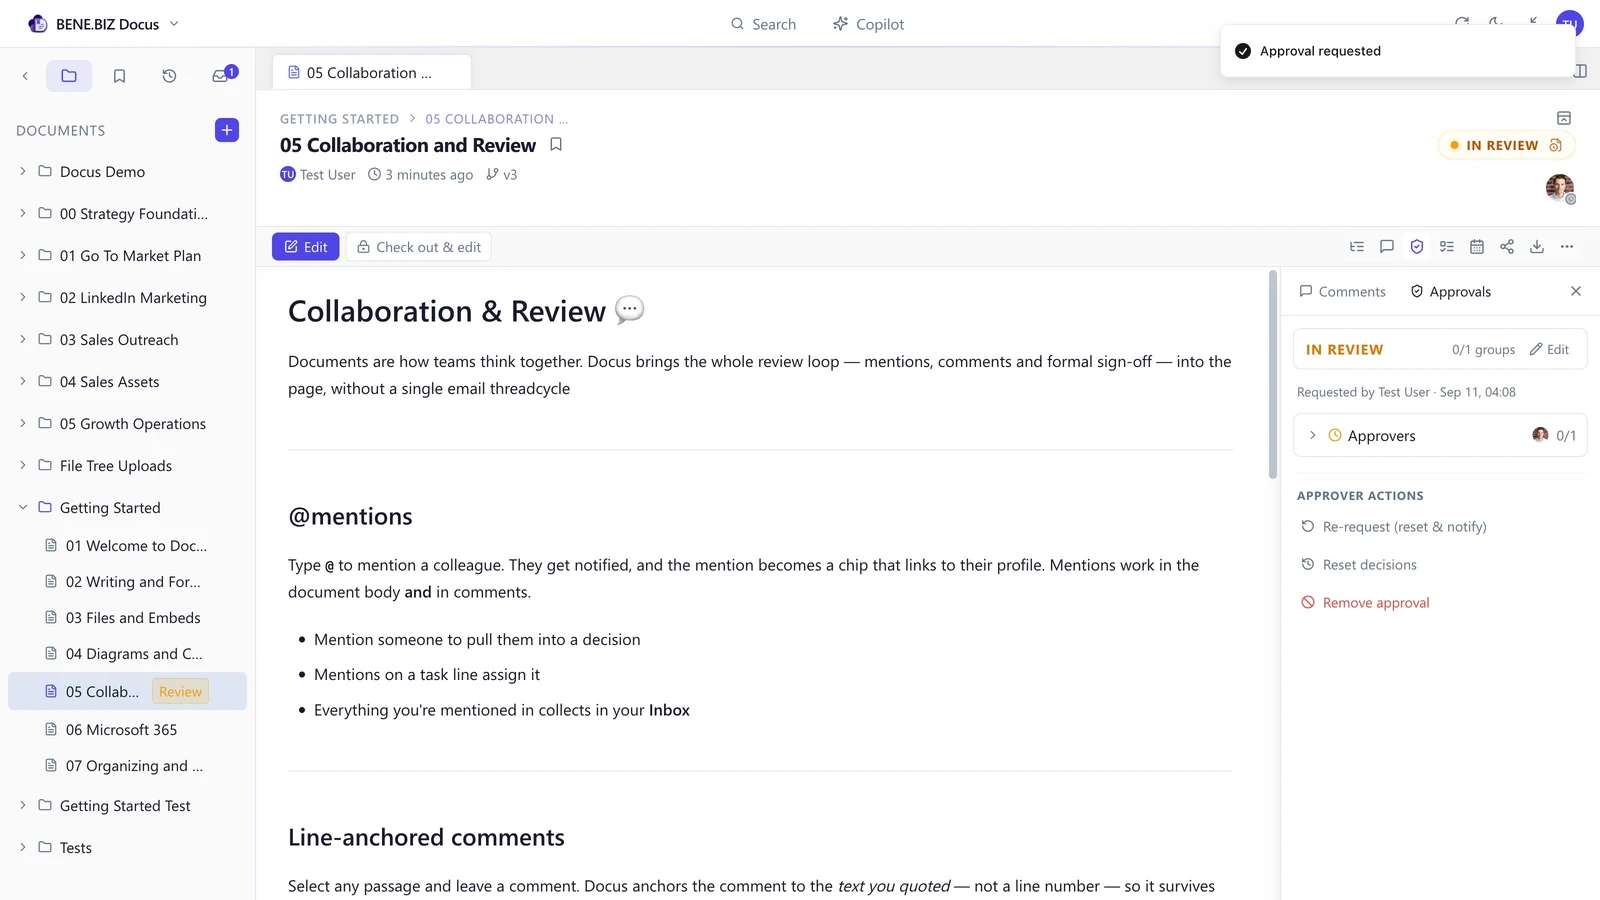Image resolution: width=1600 pixels, height=900 pixels.
Task: Open the BENE.BIZ Docus workspace dropdown
Action: click(174, 24)
